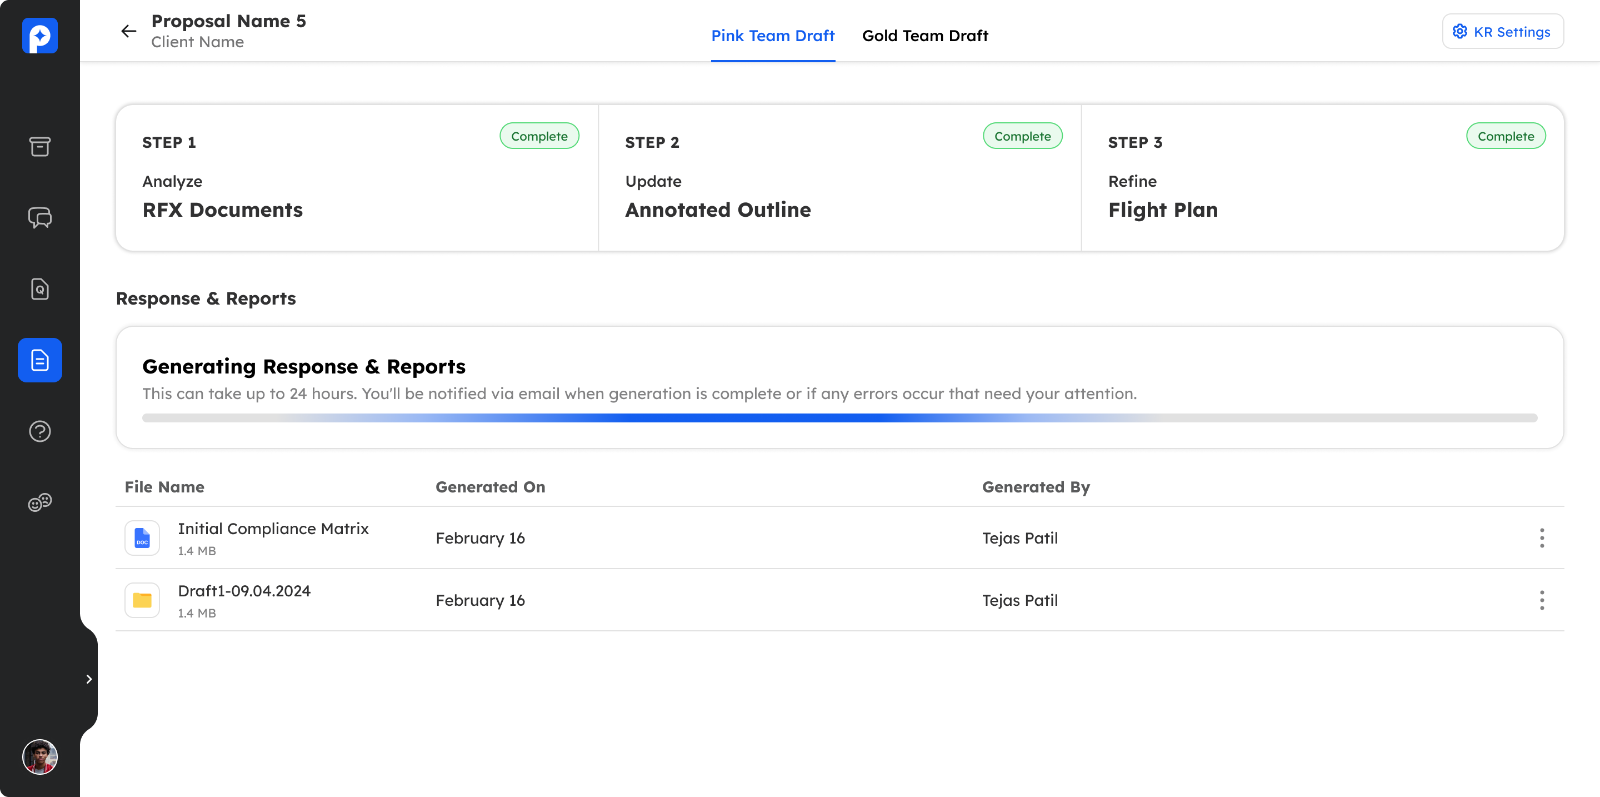Open the user profile avatar
Screen dimensions: 1600x797
(40, 757)
